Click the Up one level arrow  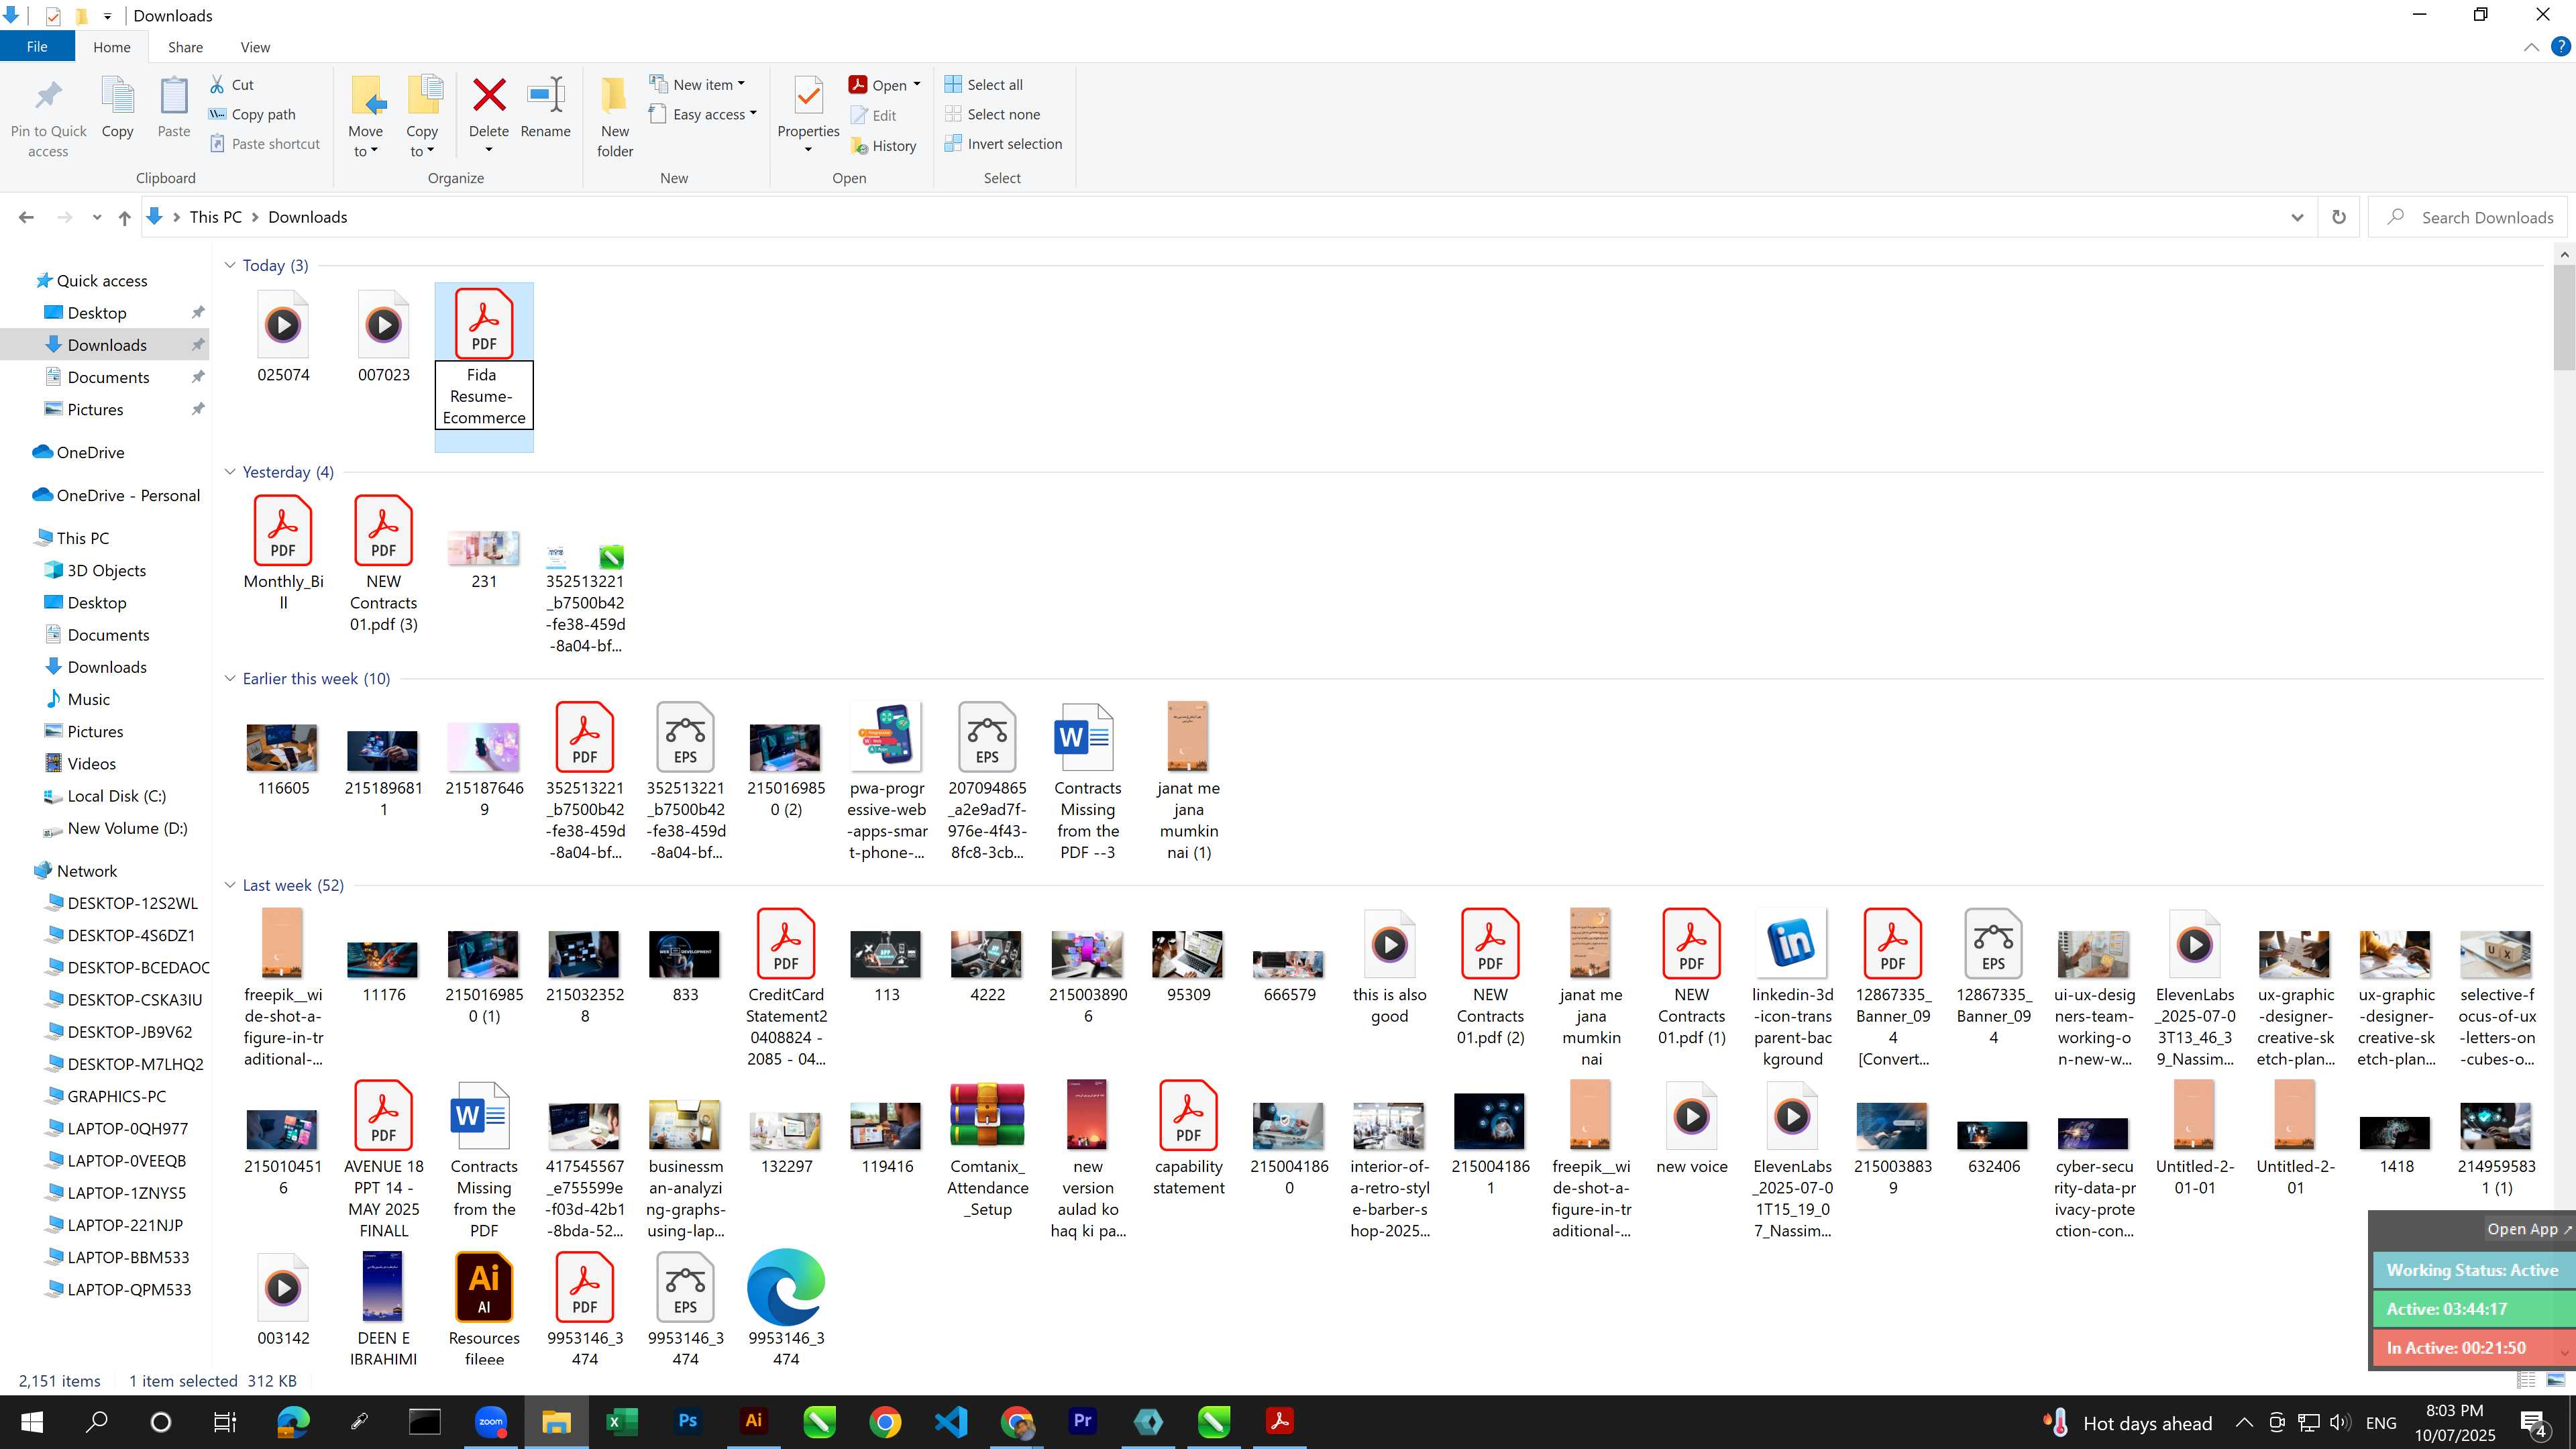click(x=124, y=217)
